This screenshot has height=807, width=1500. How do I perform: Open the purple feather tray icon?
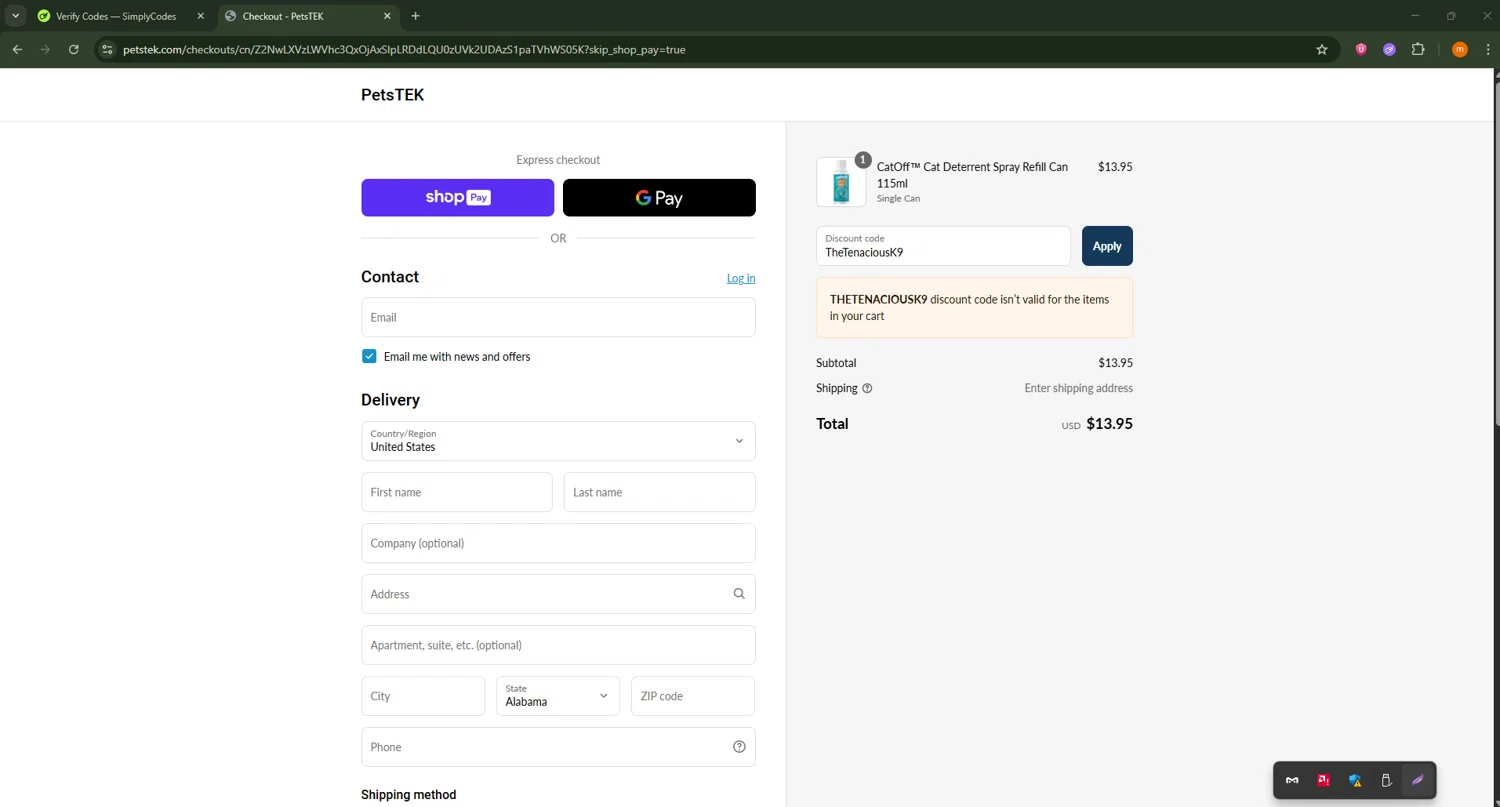(1417, 780)
